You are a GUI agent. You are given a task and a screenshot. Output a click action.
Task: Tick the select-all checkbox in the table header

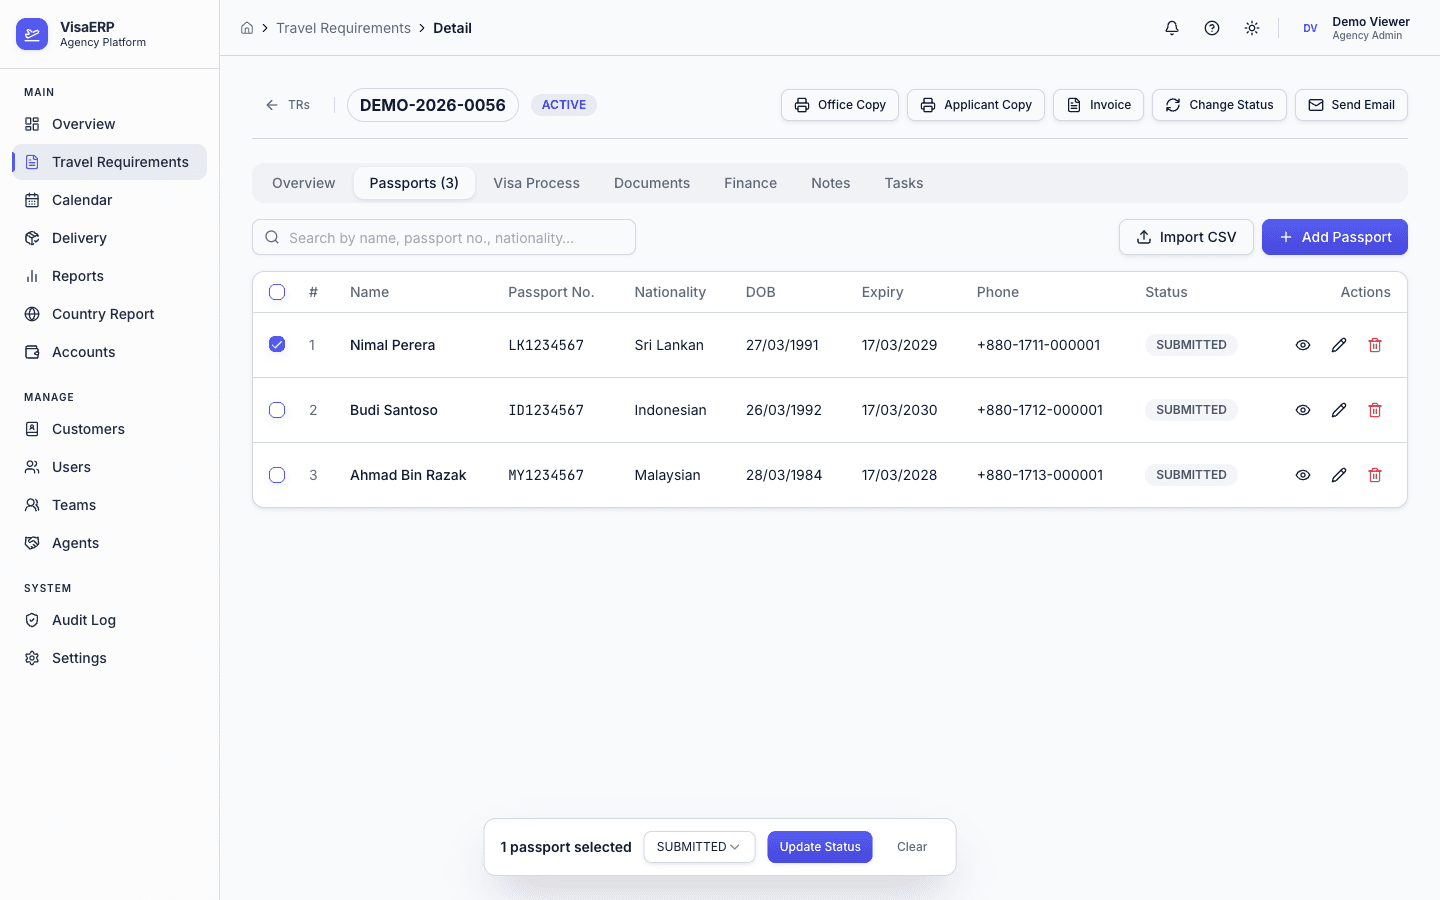click(277, 292)
